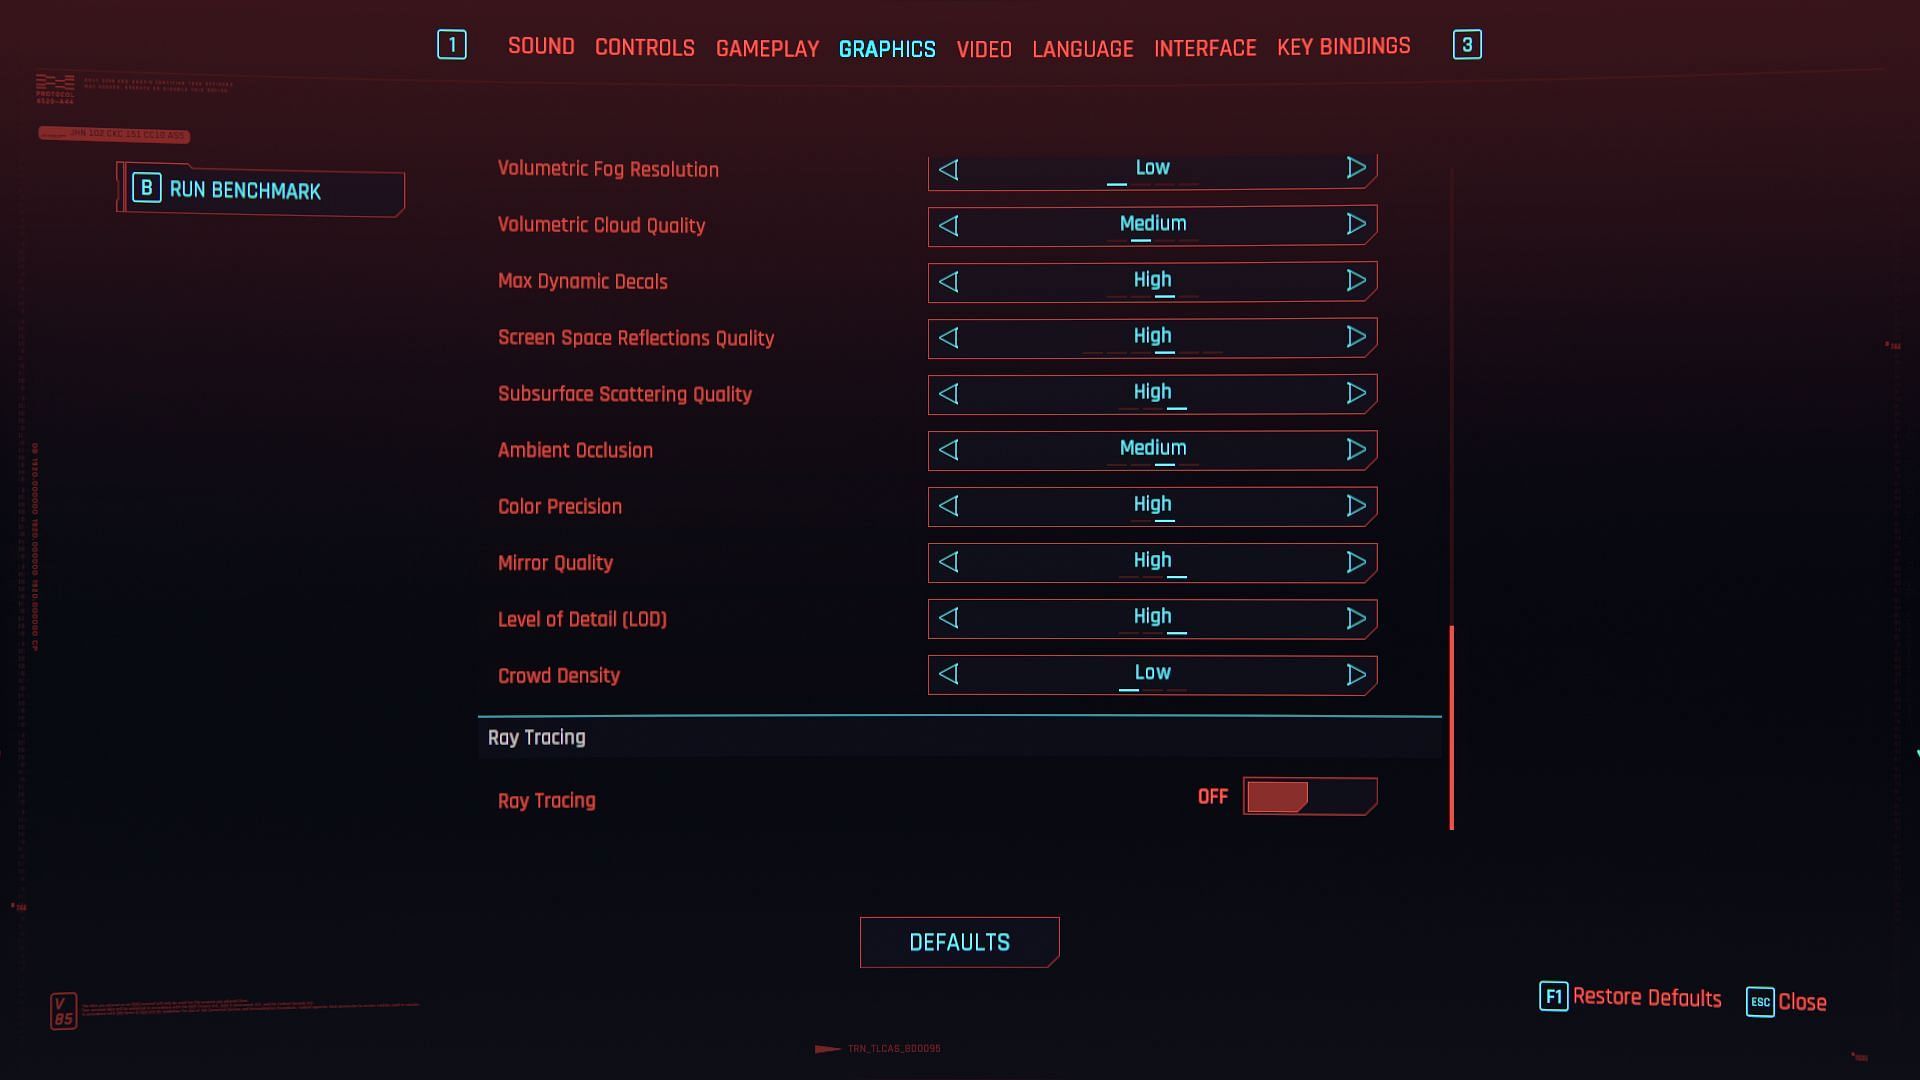
Task: Select the GRAPHICS tab
Action: click(x=887, y=47)
